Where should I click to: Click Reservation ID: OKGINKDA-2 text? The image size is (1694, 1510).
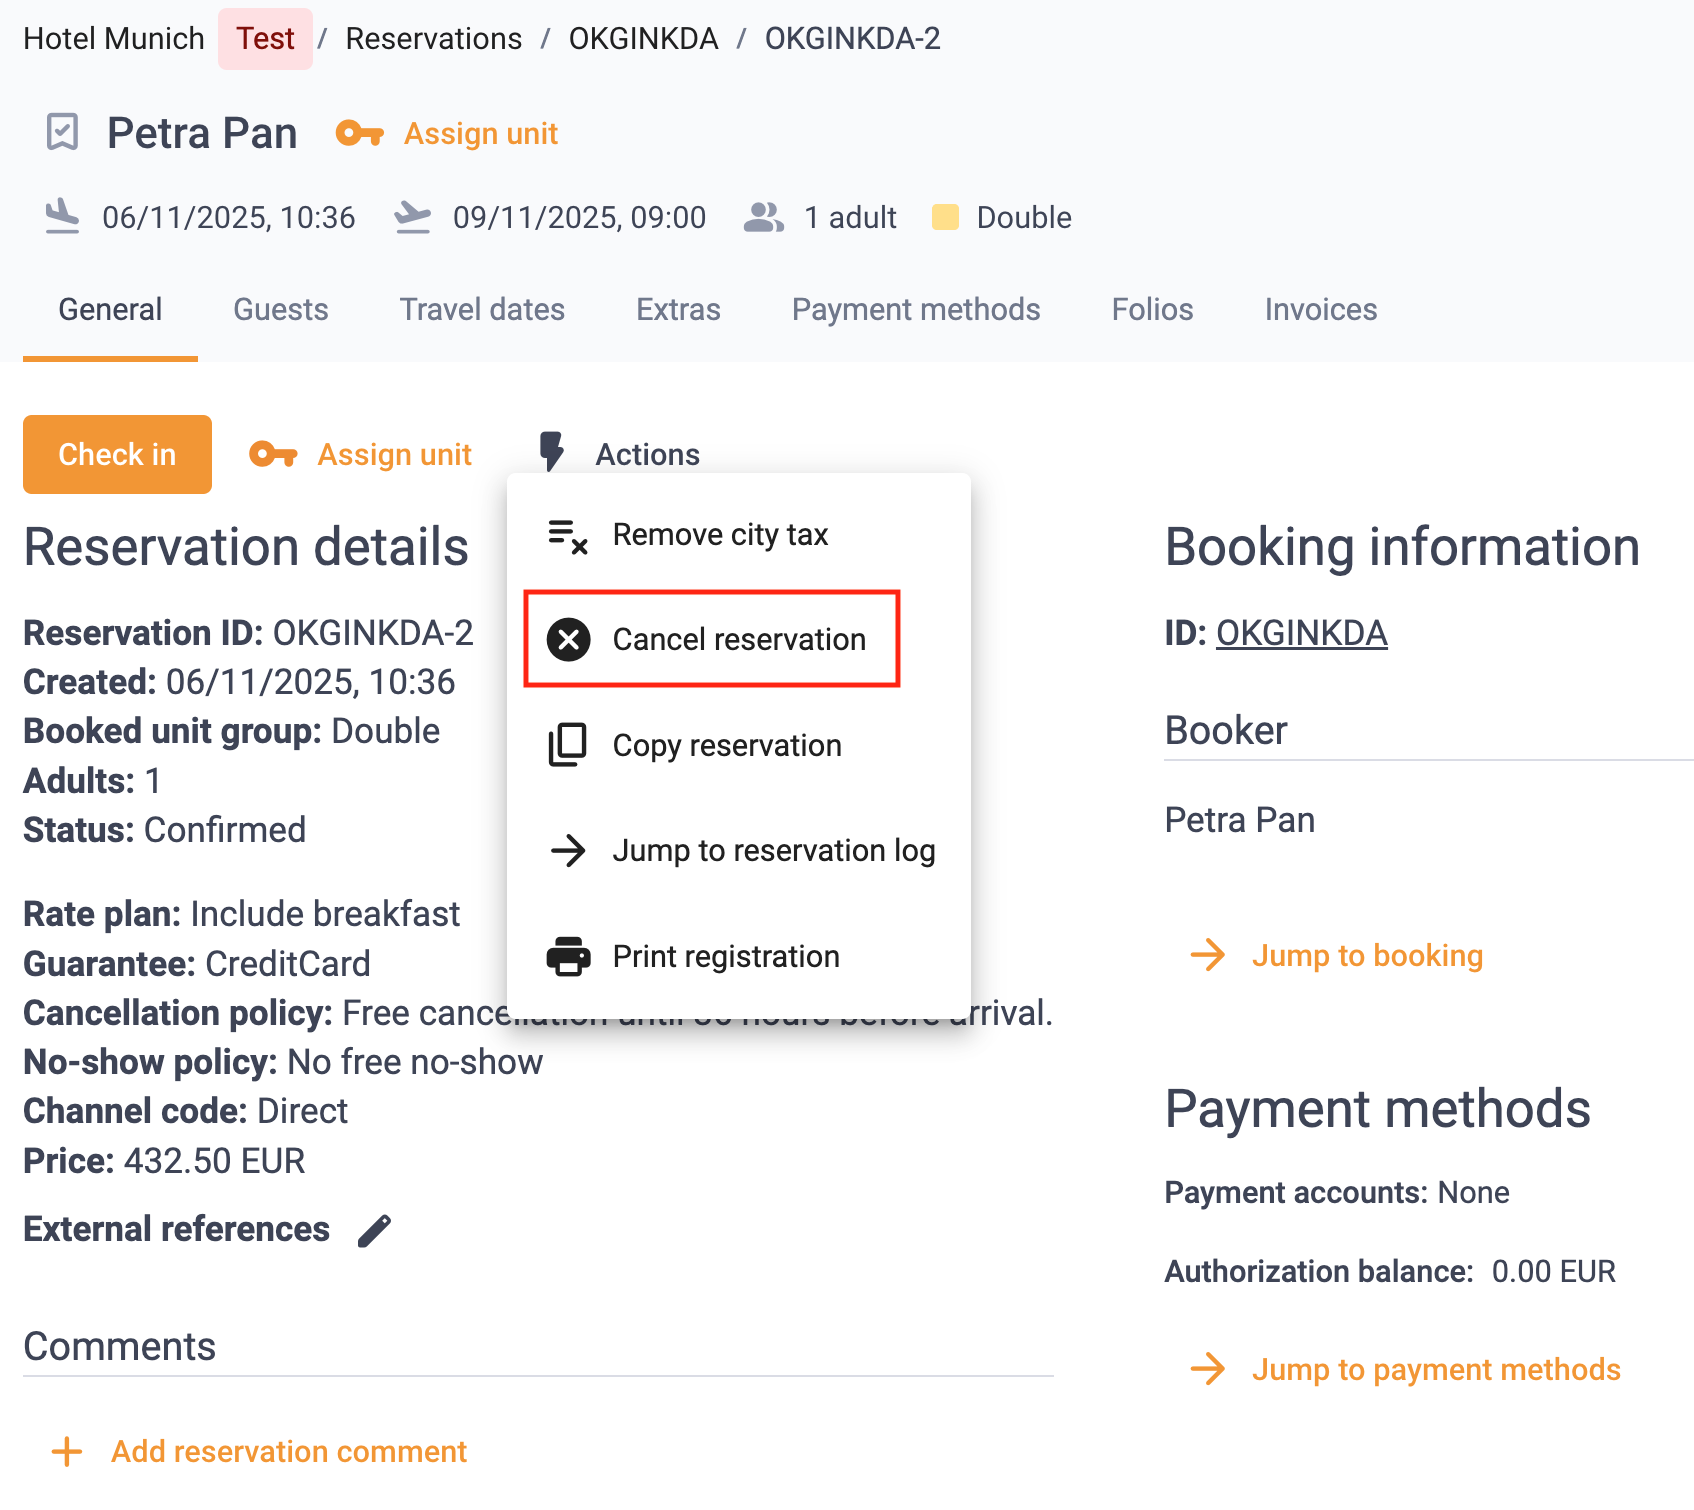(248, 633)
